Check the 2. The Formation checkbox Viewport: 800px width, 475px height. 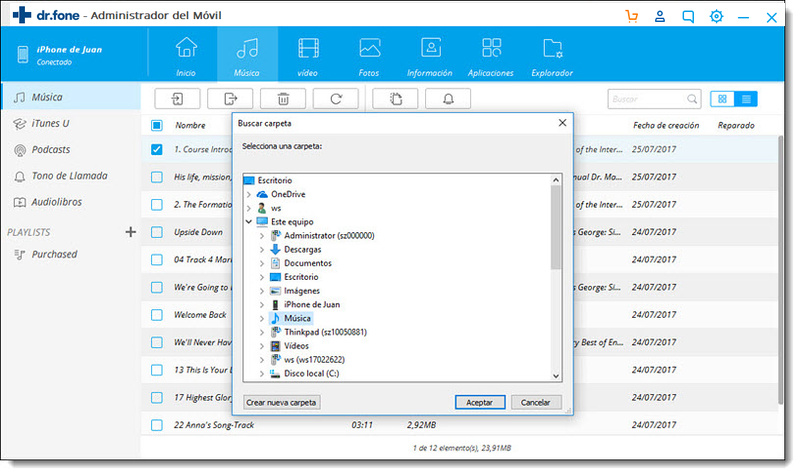coord(157,205)
